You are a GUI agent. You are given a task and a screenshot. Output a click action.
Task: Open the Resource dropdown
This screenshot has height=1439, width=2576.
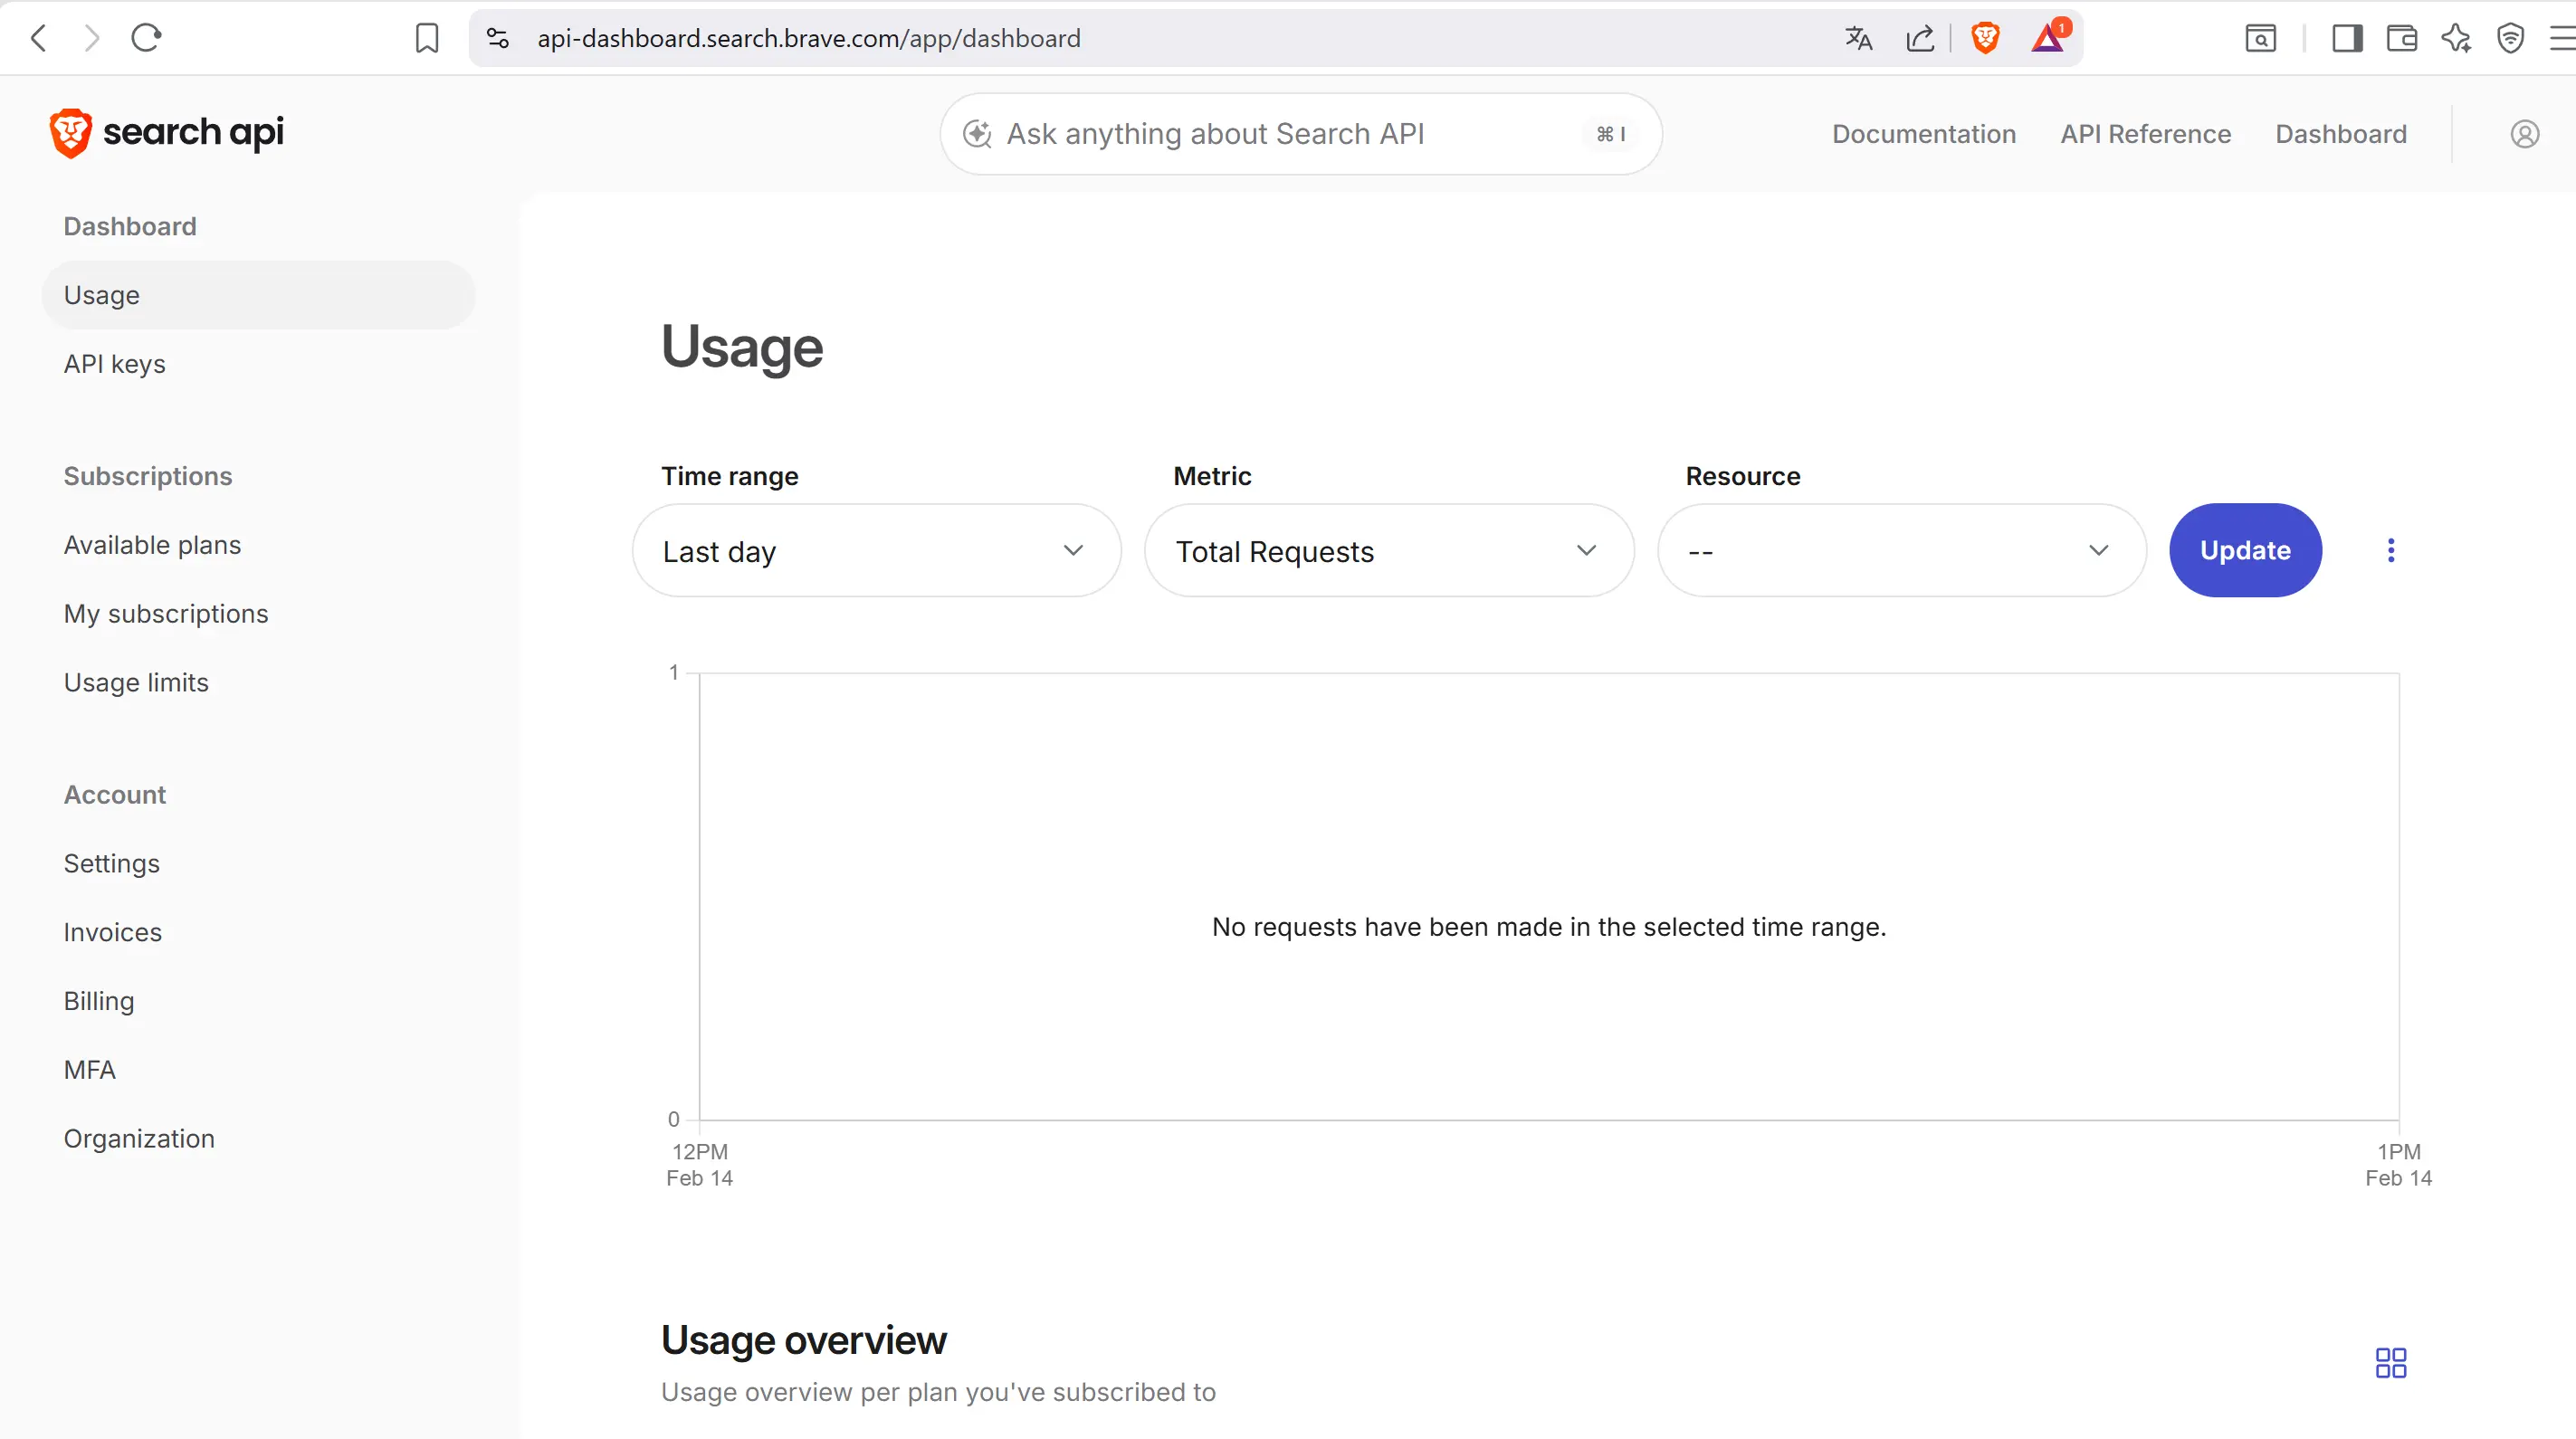click(1901, 551)
